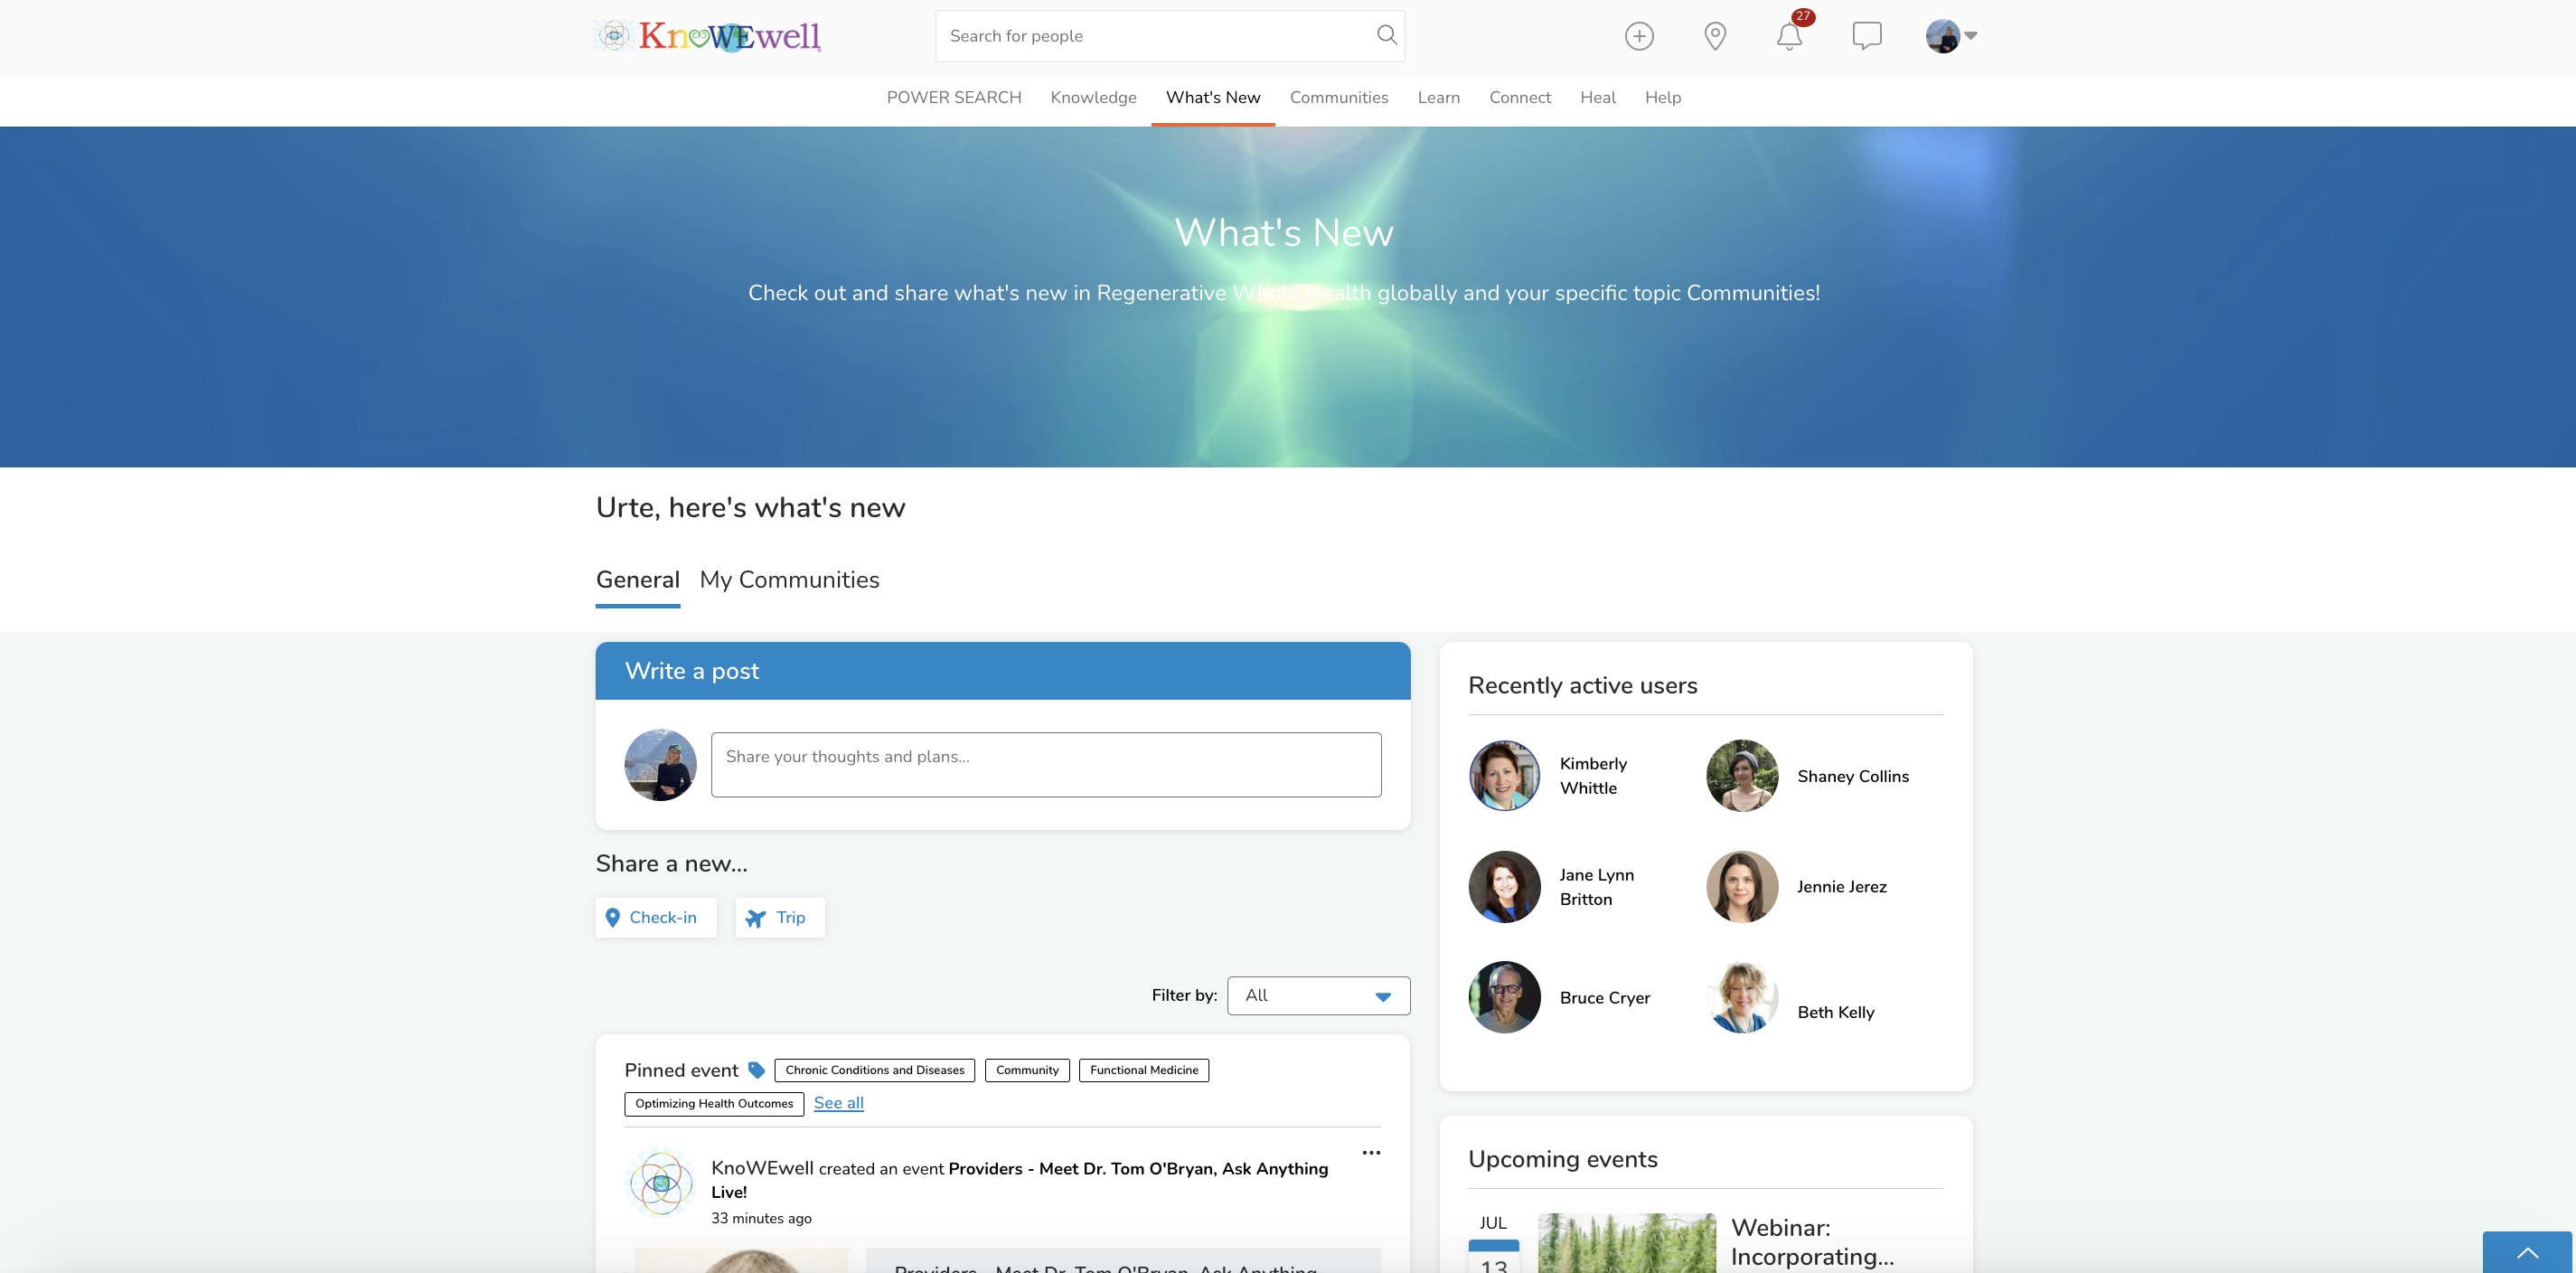
Task: Click Bruce Cryer's profile photo
Action: click(1504, 997)
